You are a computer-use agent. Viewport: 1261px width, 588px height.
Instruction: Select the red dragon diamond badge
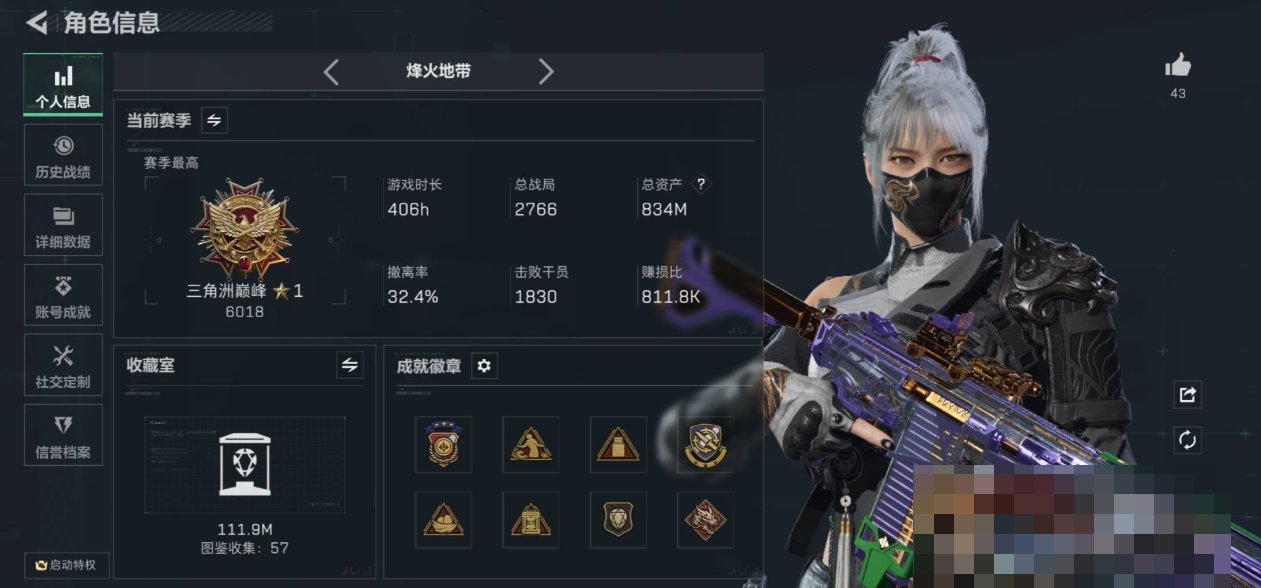705,519
